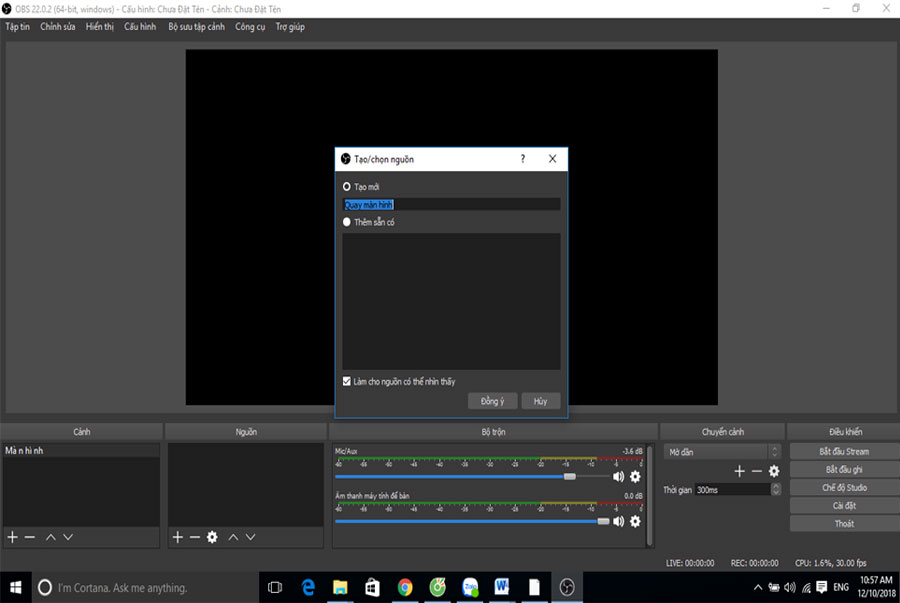Mute the Mic/Aux speaker icon
The width and height of the screenshot is (900, 603).
tap(618, 477)
